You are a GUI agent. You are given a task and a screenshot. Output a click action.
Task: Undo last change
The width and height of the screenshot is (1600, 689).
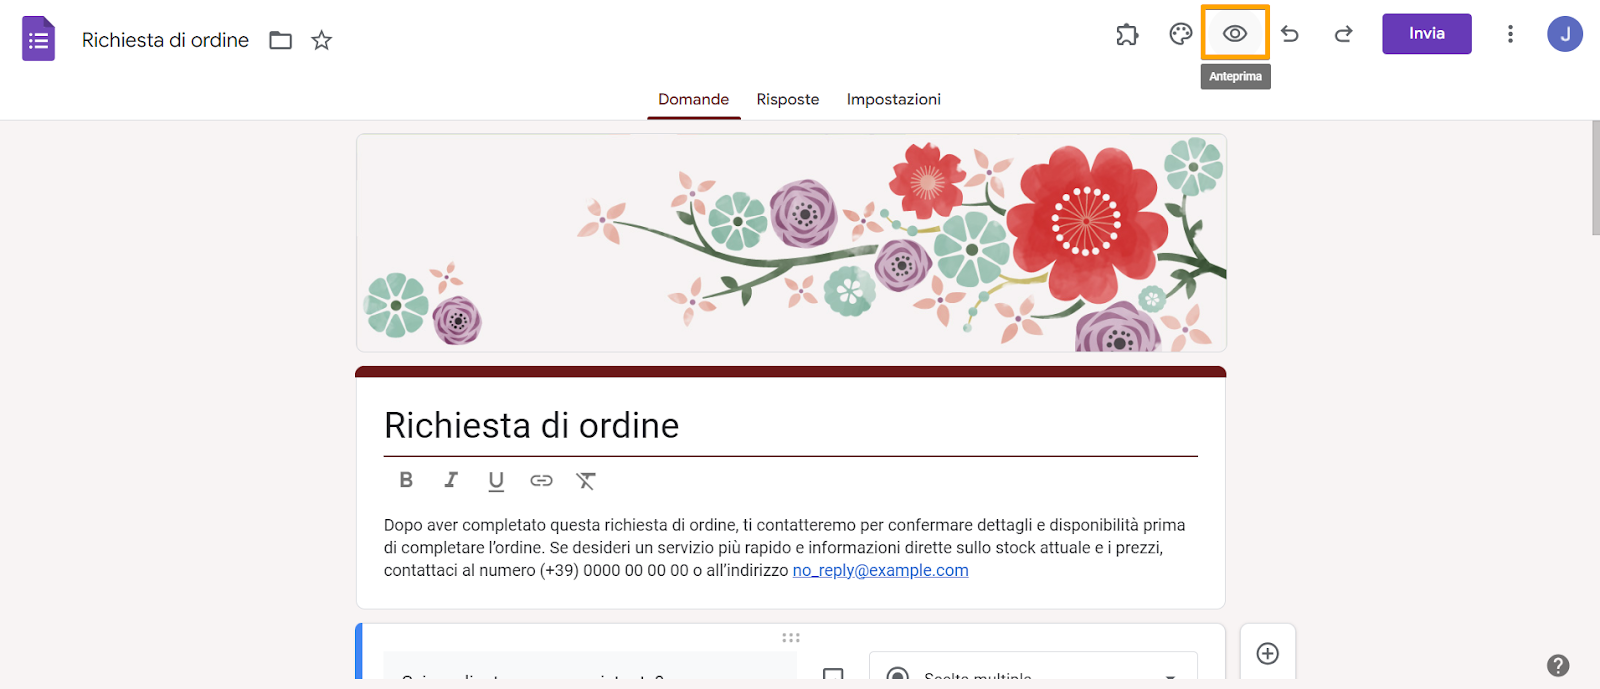1290,34
